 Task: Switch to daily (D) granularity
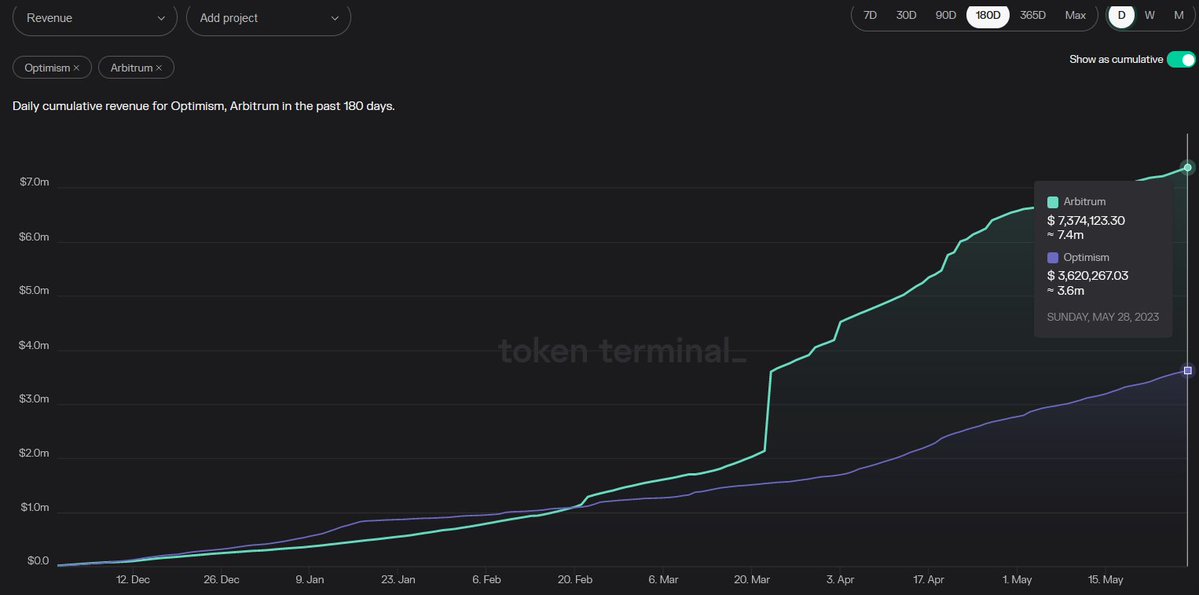[x=1122, y=15]
